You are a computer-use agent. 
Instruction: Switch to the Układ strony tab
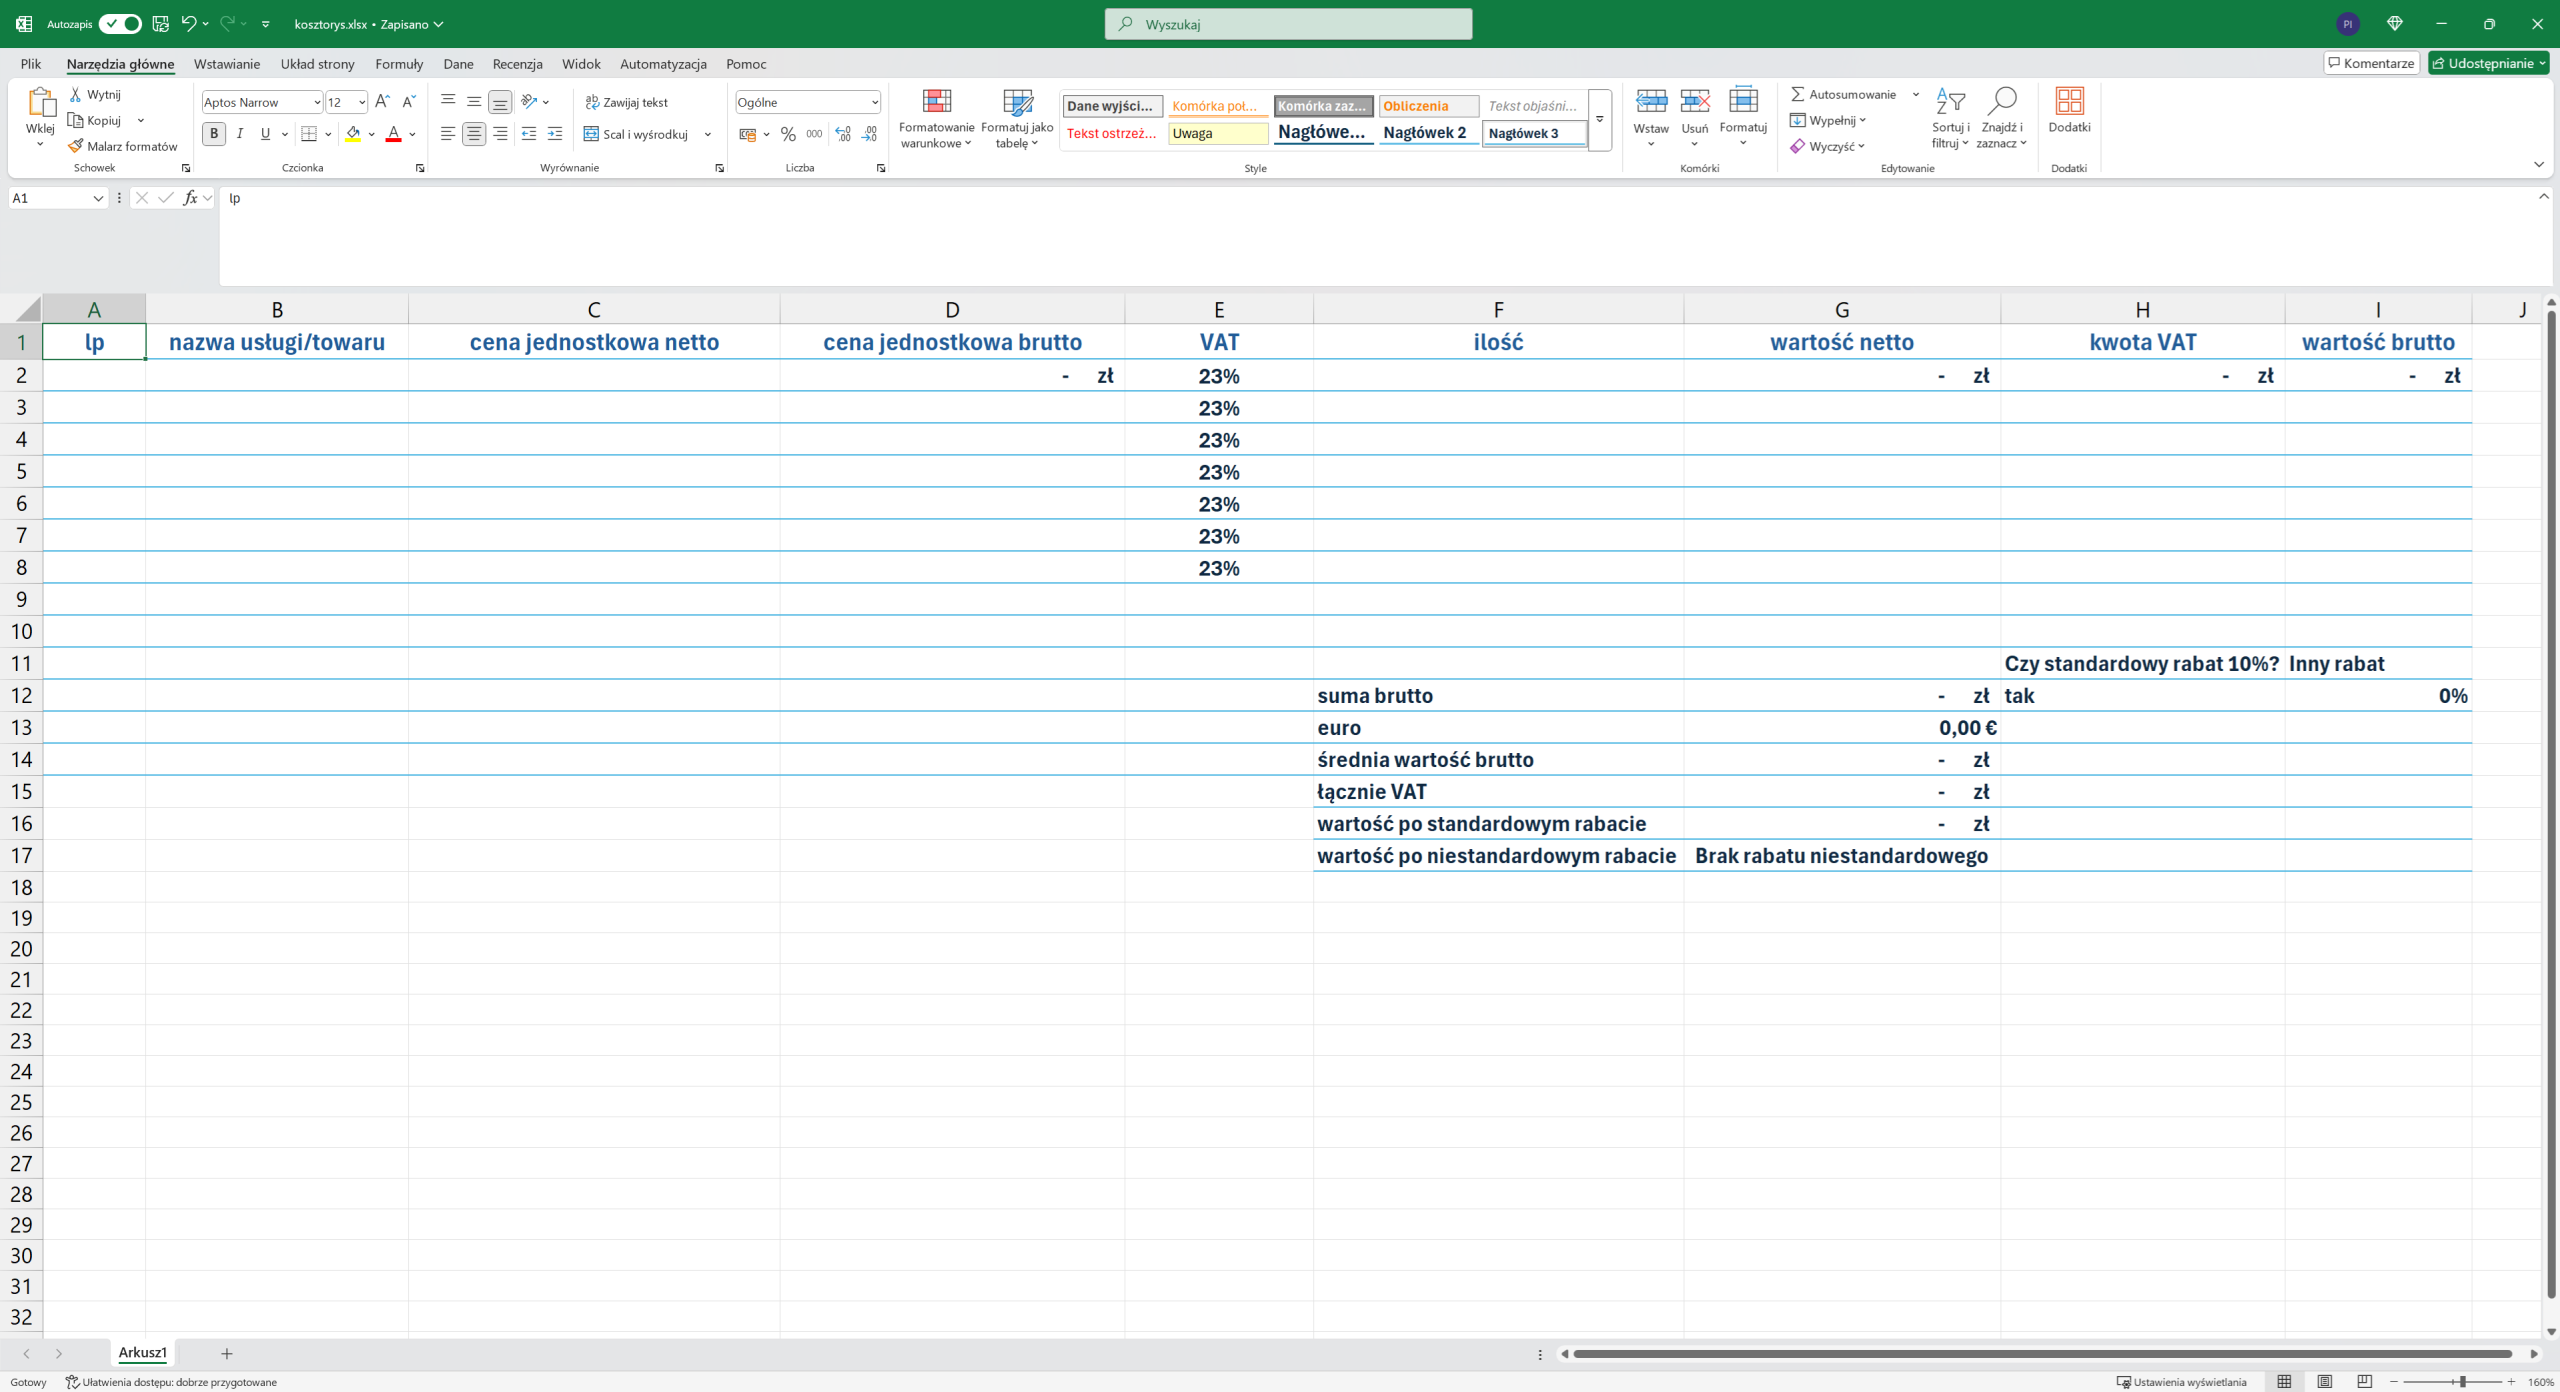point(317,64)
